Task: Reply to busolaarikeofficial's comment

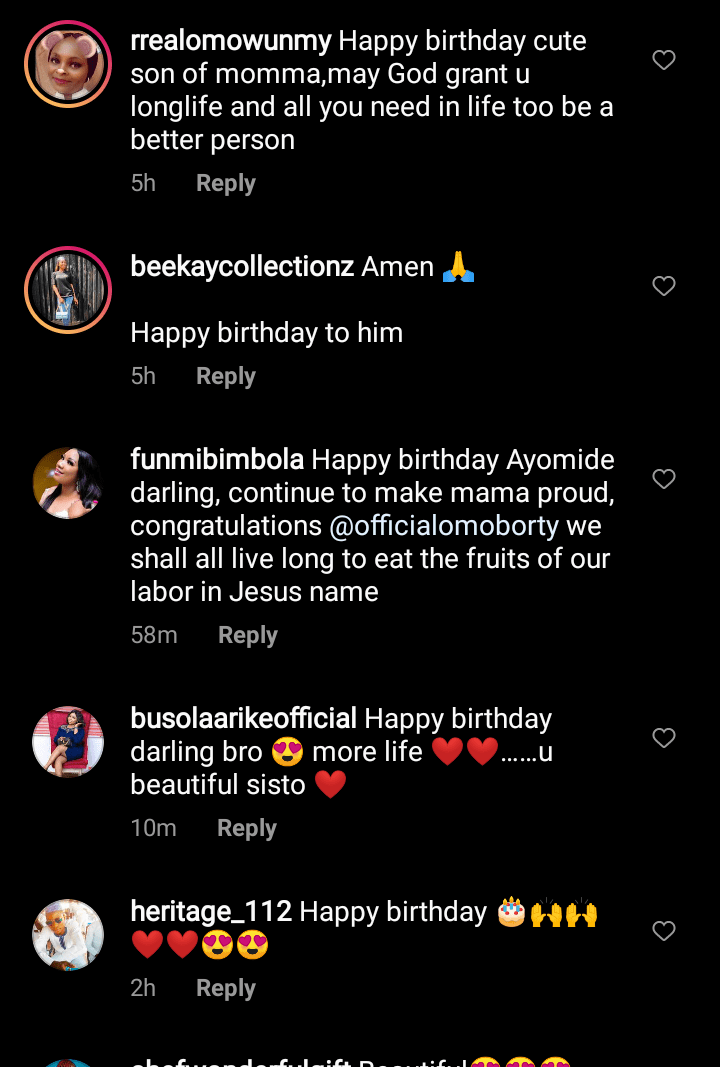Action: (x=247, y=828)
